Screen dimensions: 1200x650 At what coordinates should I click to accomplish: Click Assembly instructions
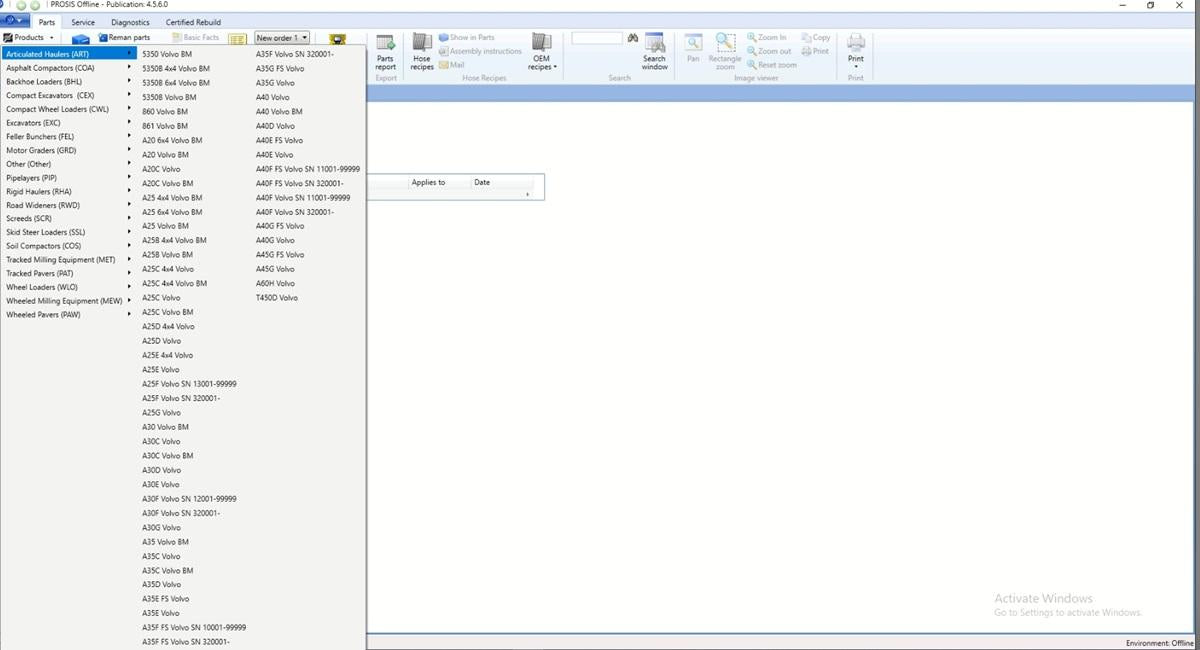(480, 51)
